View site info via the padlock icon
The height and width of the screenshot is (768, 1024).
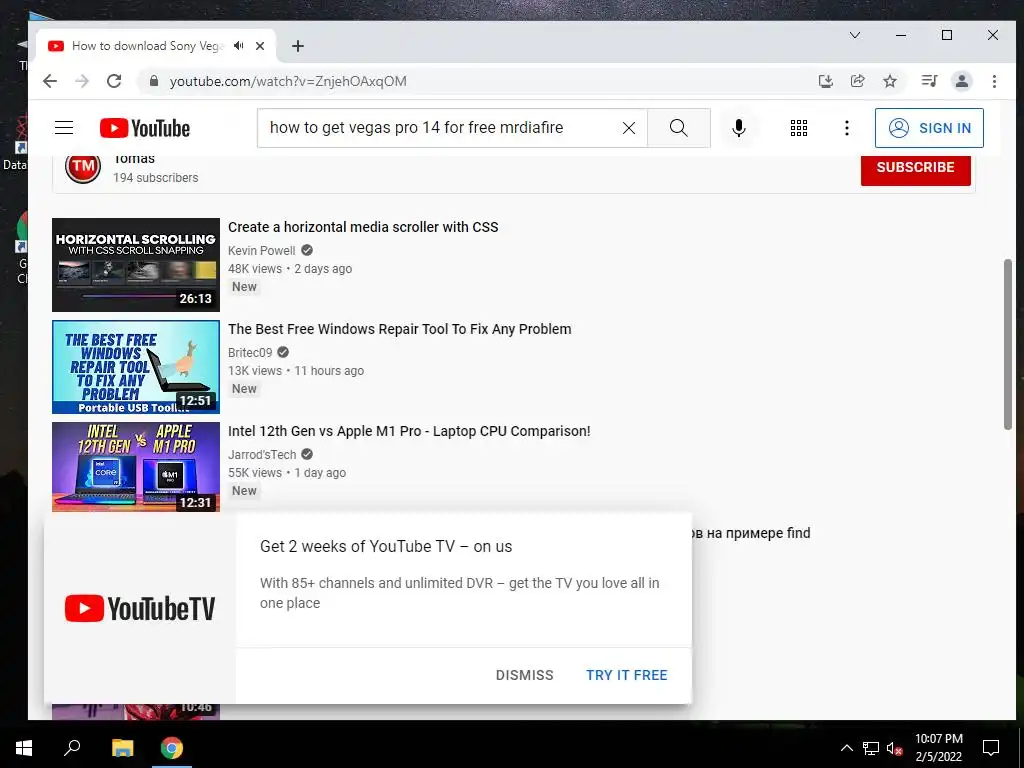[154, 81]
